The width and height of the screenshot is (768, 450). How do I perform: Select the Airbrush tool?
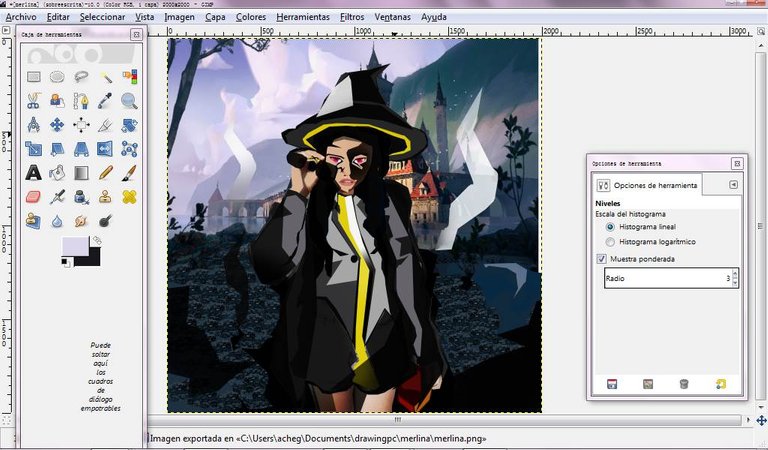pyautogui.click(x=57, y=197)
